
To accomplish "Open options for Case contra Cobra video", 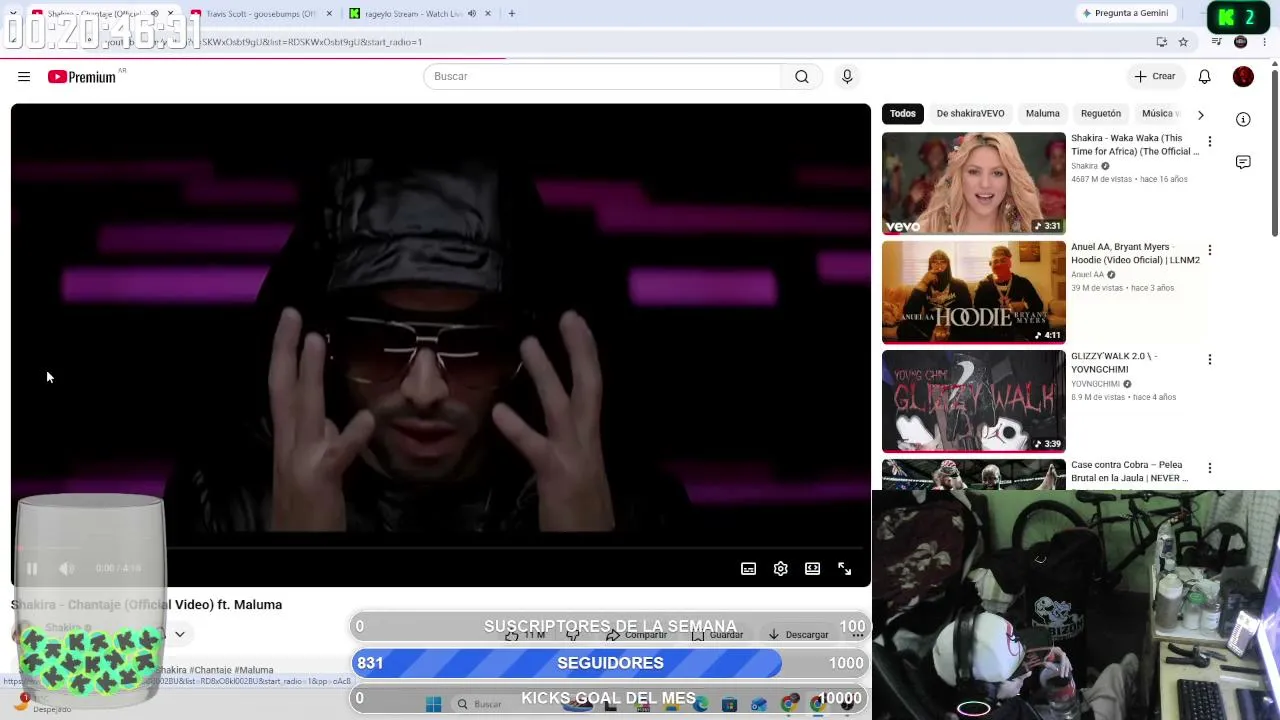I will pyautogui.click(x=1210, y=469).
